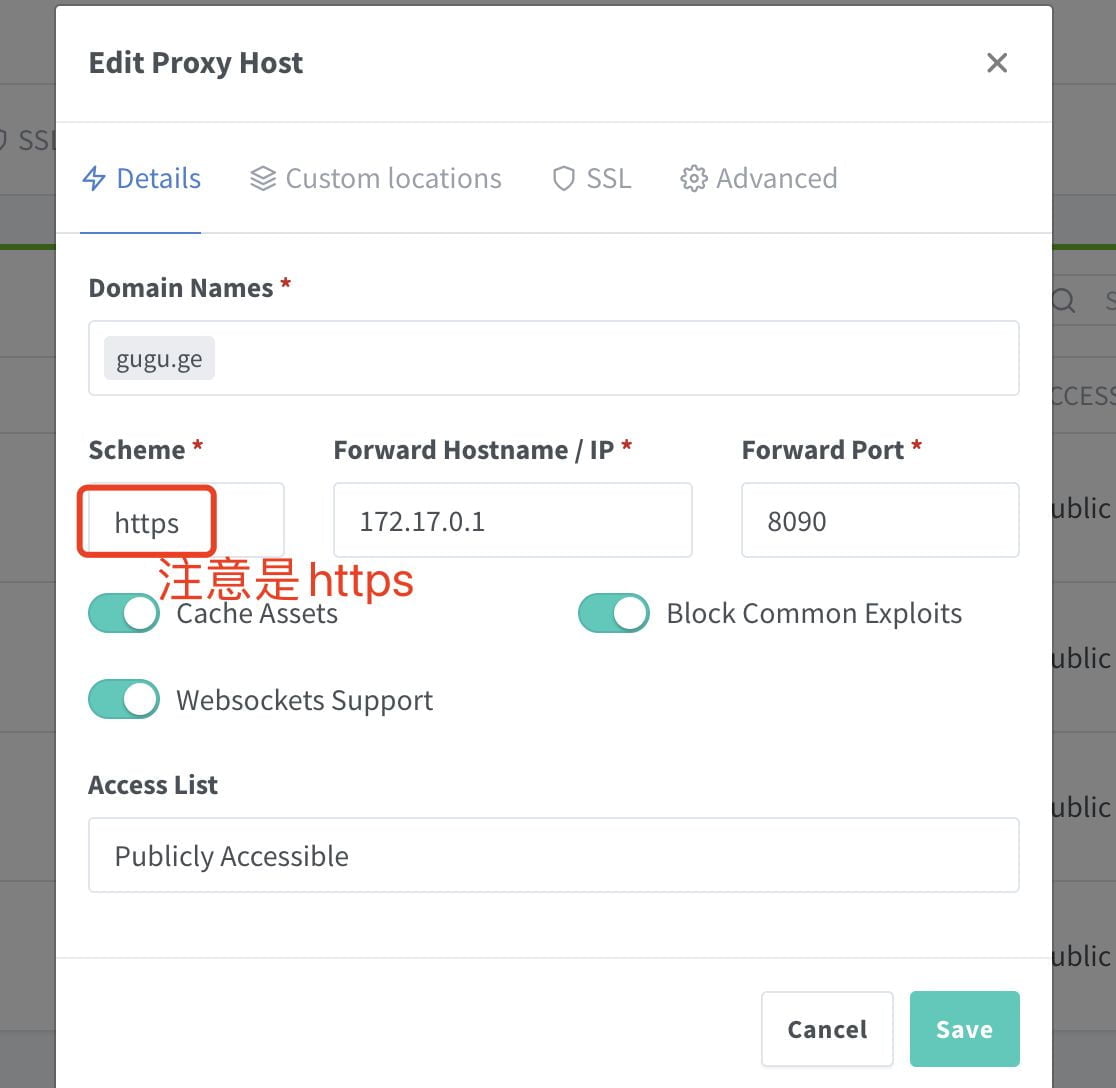Open the Scheme dropdown showing https
This screenshot has height=1088, width=1116.
pyautogui.click(x=185, y=521)
